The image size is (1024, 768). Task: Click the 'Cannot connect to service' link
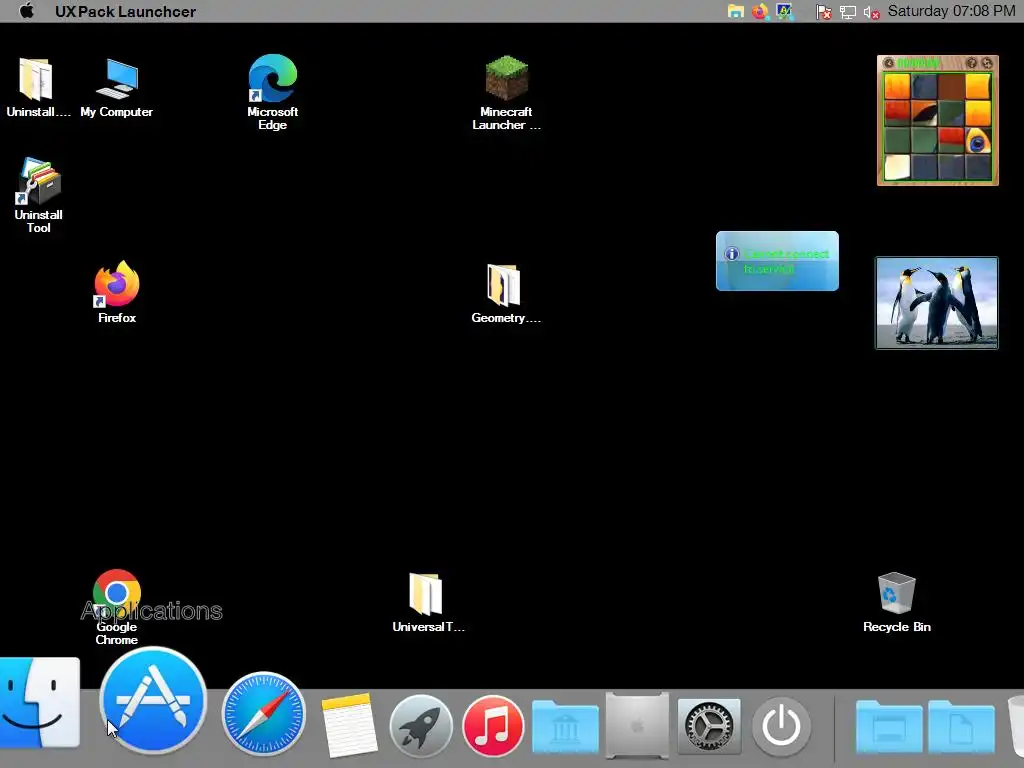pyautogui.click(x=786, y=261)
